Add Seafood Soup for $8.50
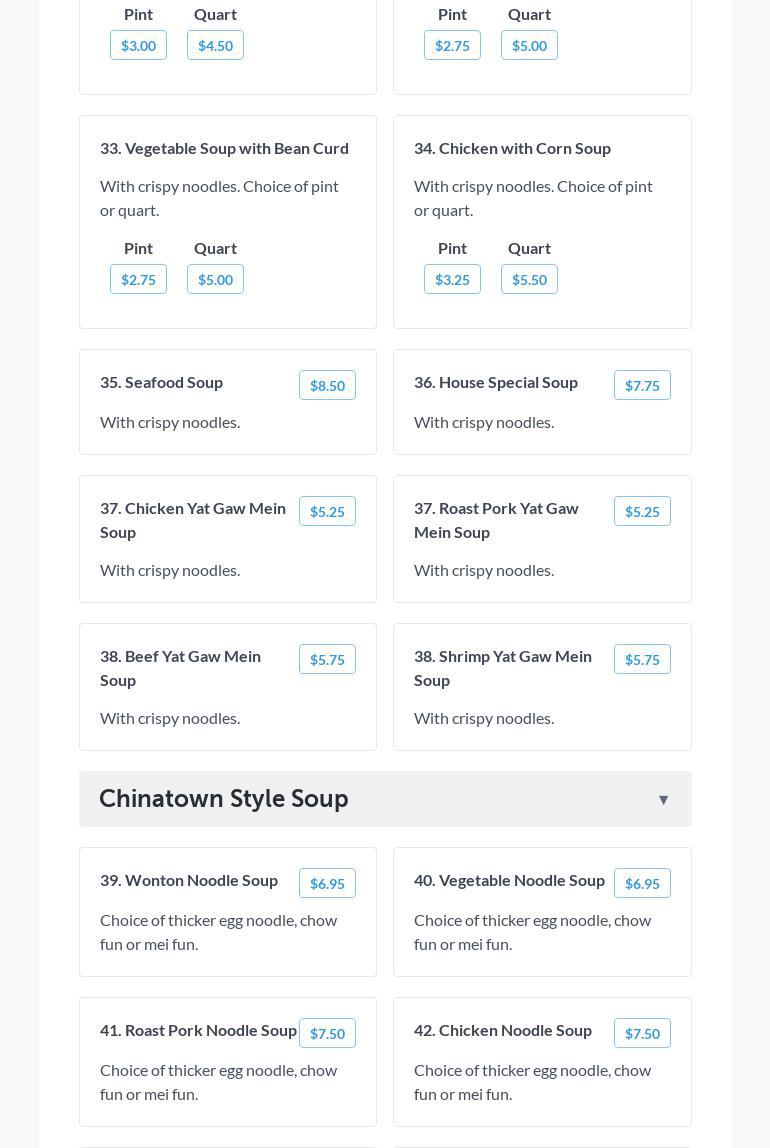 (327, 386)
